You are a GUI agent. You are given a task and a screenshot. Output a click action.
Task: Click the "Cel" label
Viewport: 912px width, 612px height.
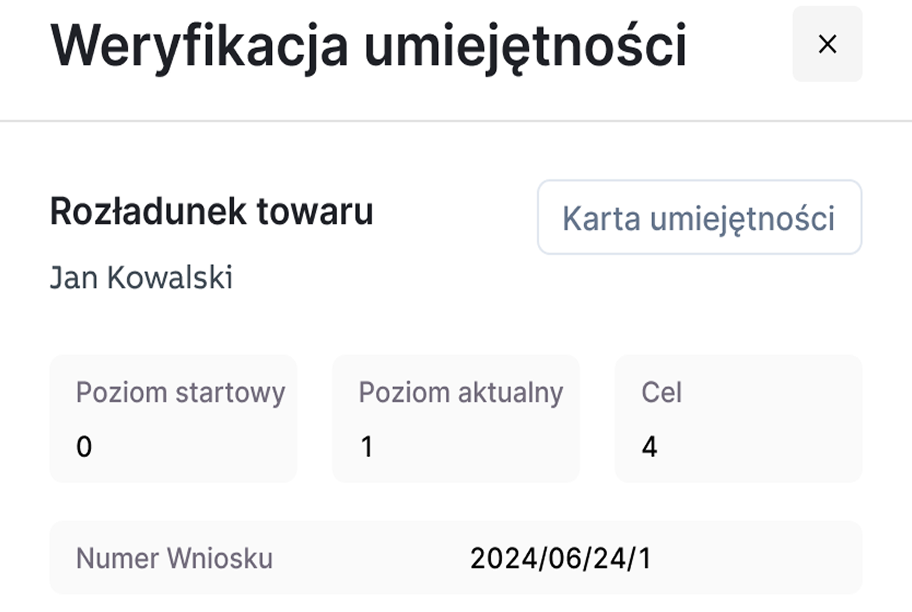661,392
